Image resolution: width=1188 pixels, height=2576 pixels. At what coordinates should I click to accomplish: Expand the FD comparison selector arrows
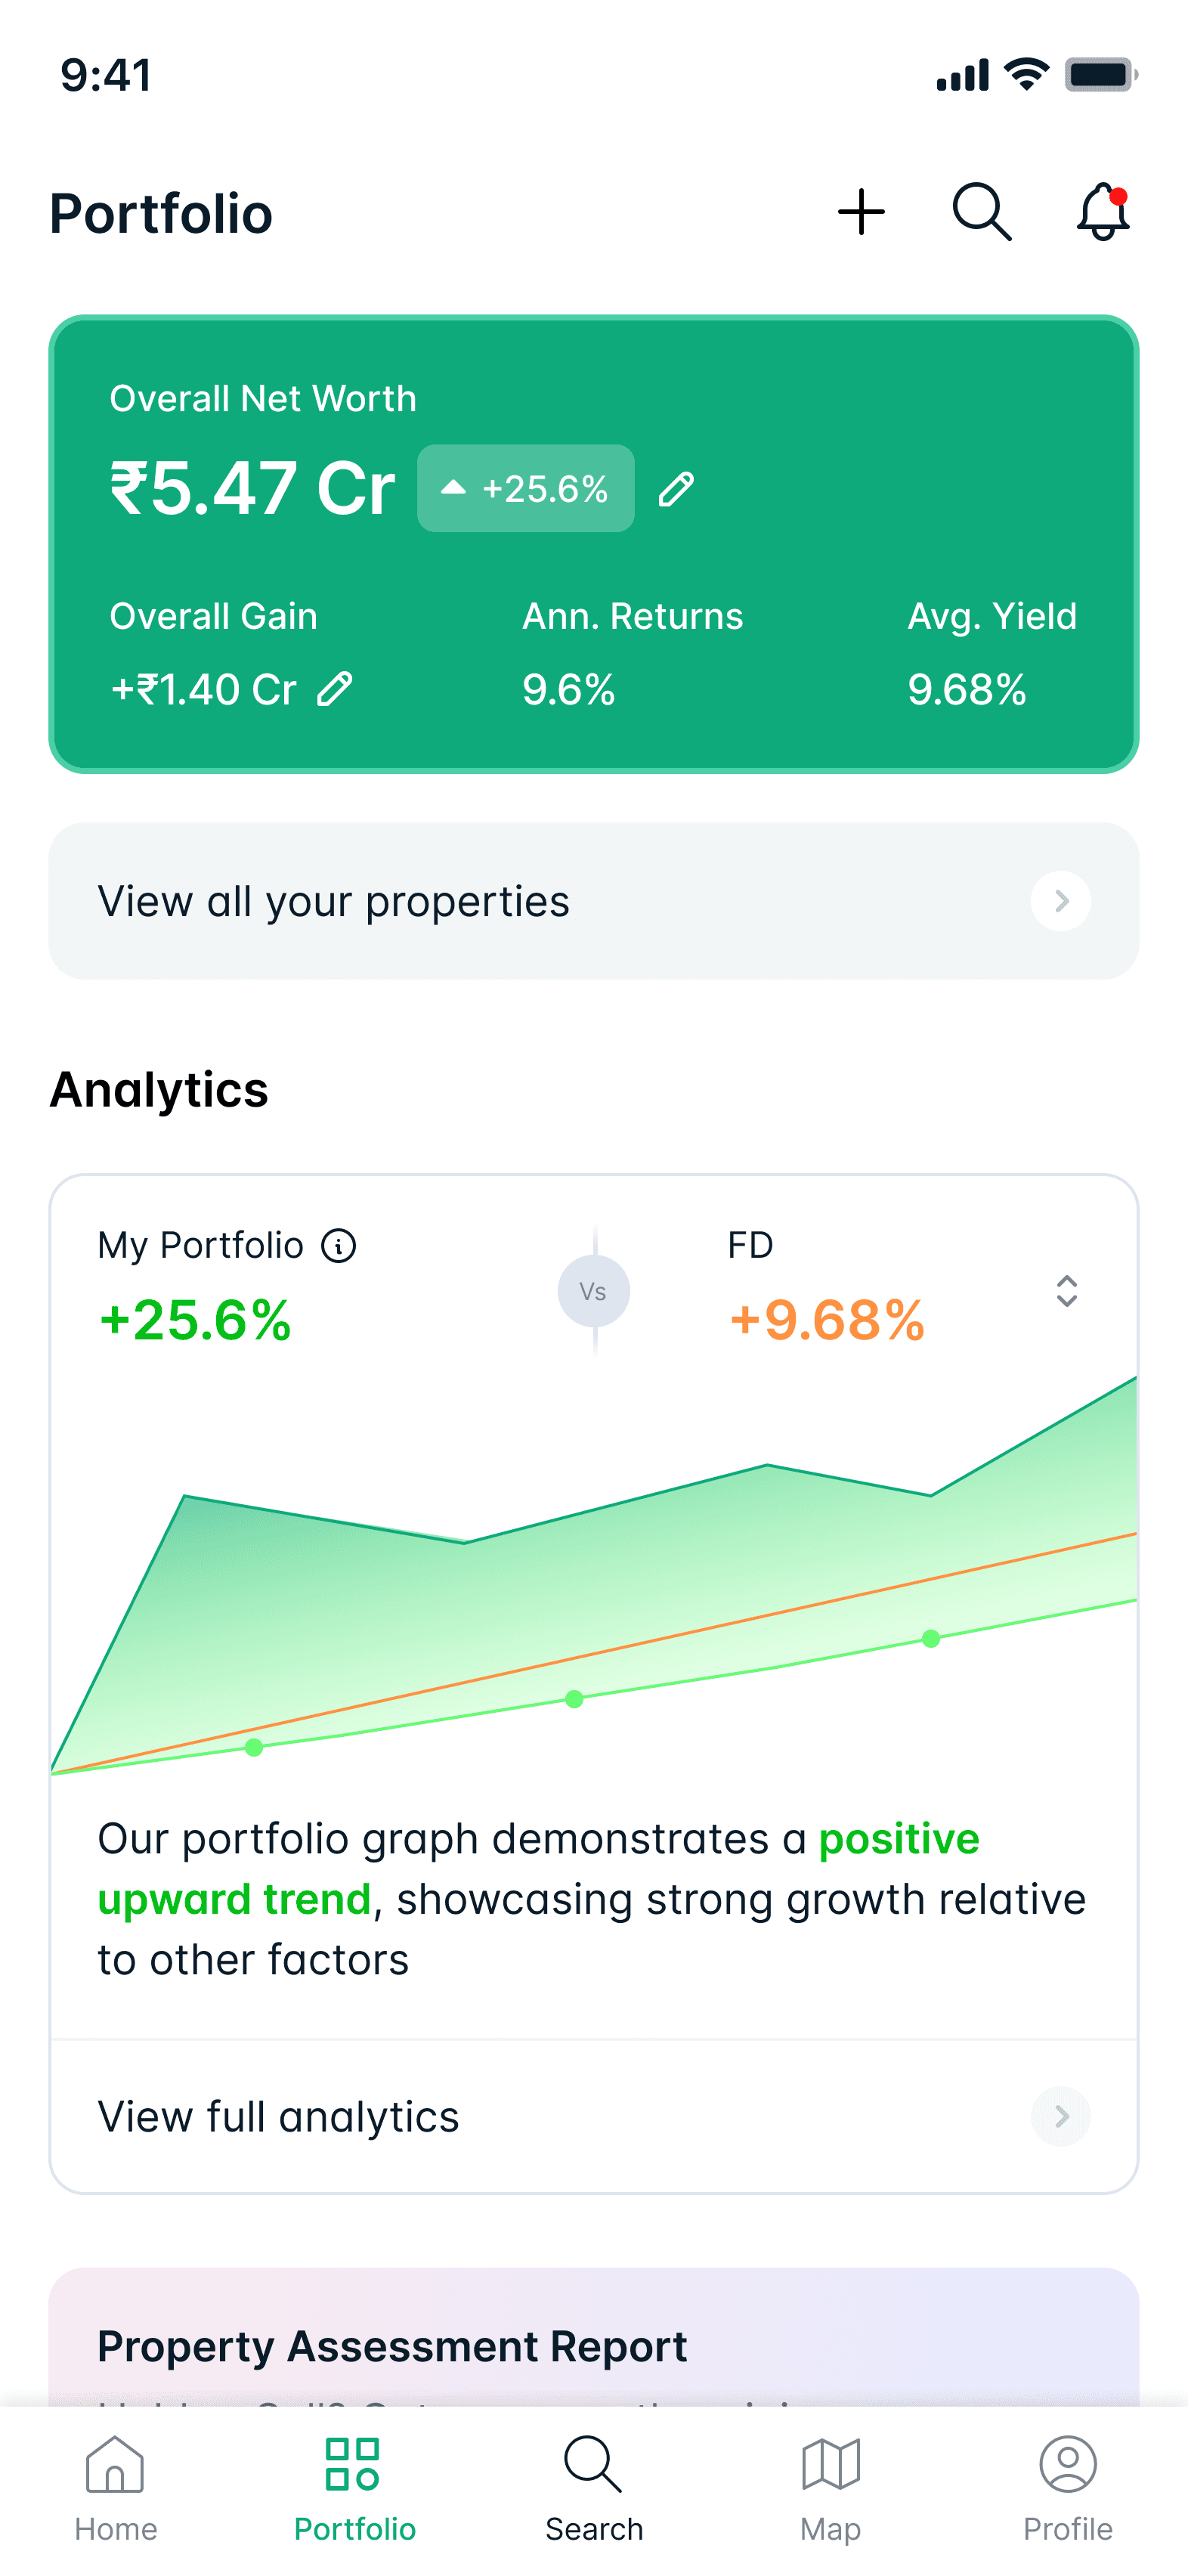click(1067, 1291)
